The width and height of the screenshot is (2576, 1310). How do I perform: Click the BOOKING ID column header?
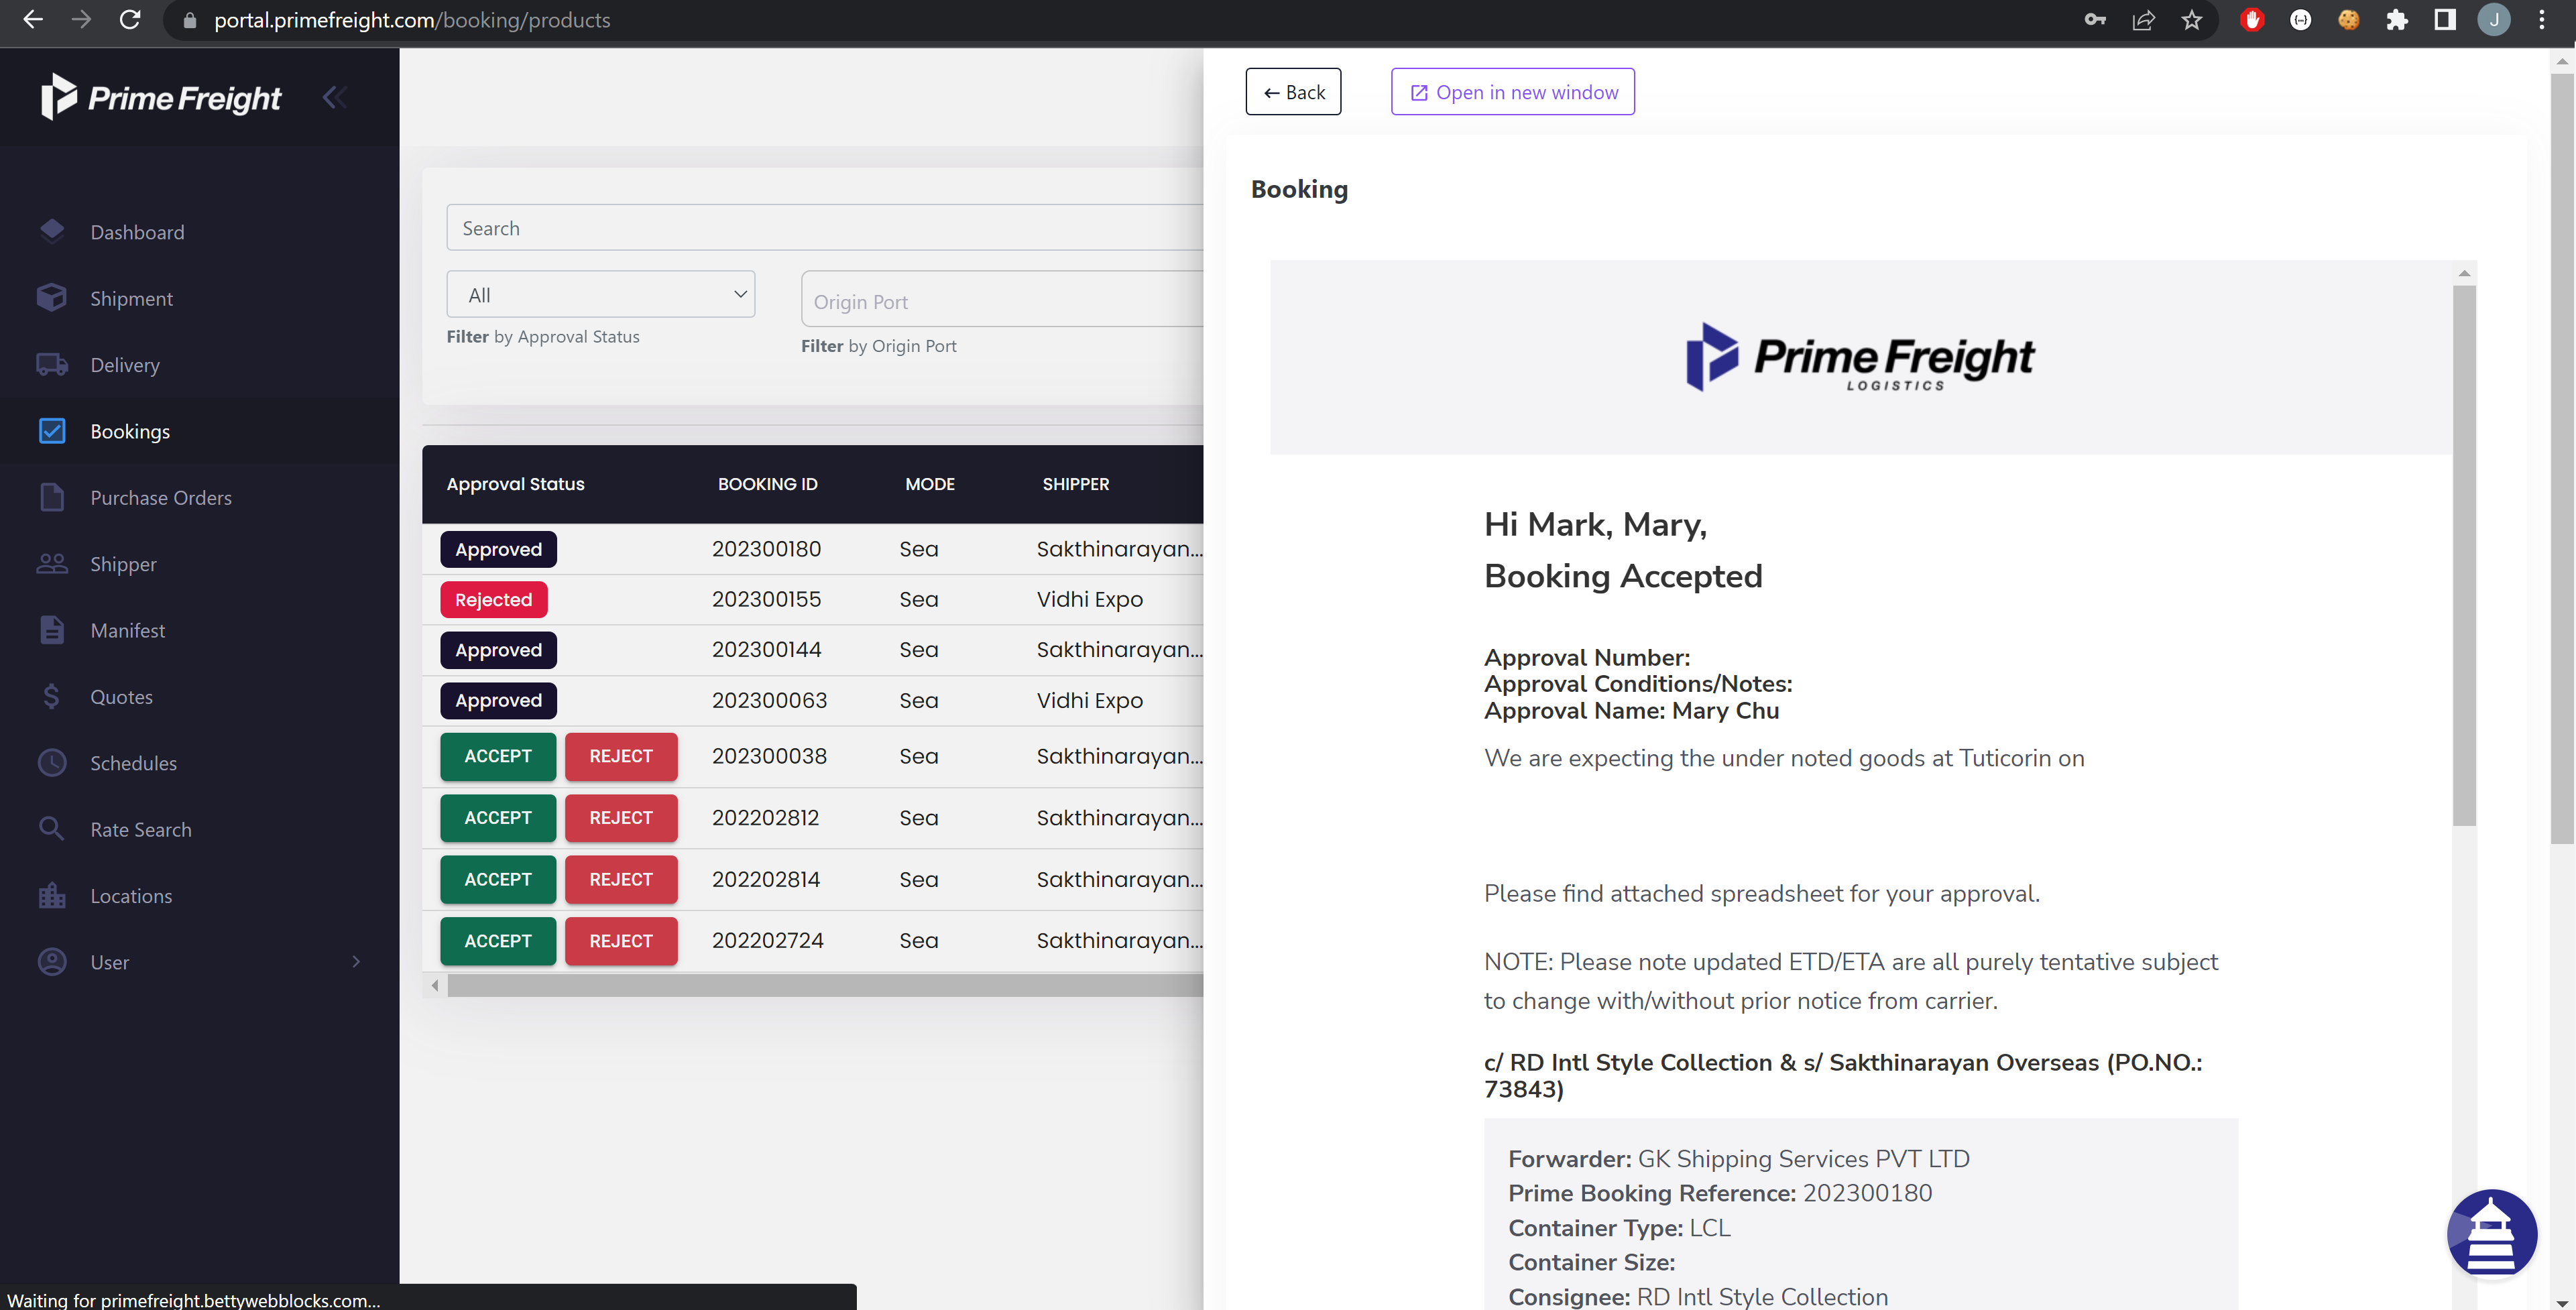pyautogui.click(x=767, y=484)
